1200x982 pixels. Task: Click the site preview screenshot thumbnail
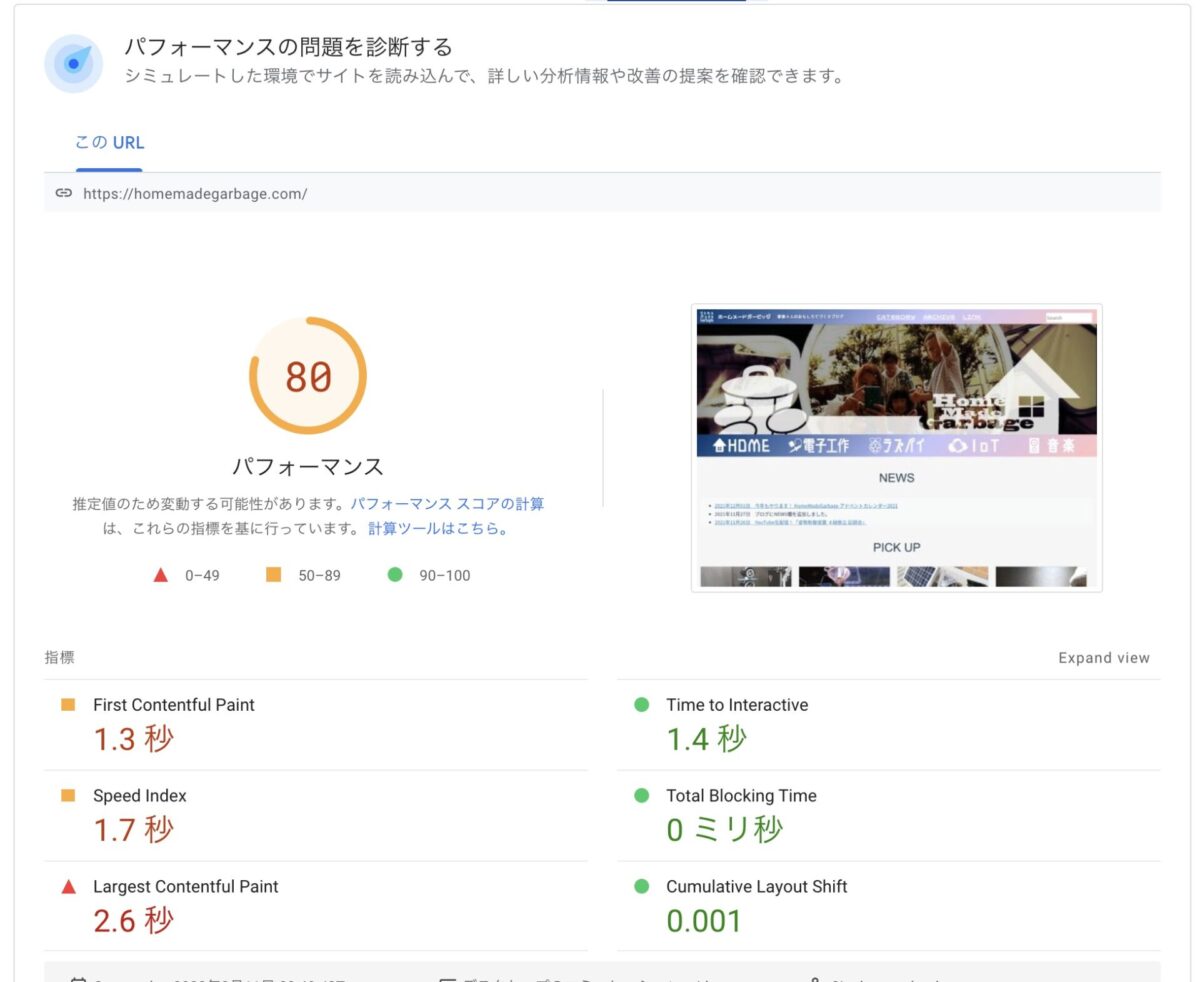(897, 447)
